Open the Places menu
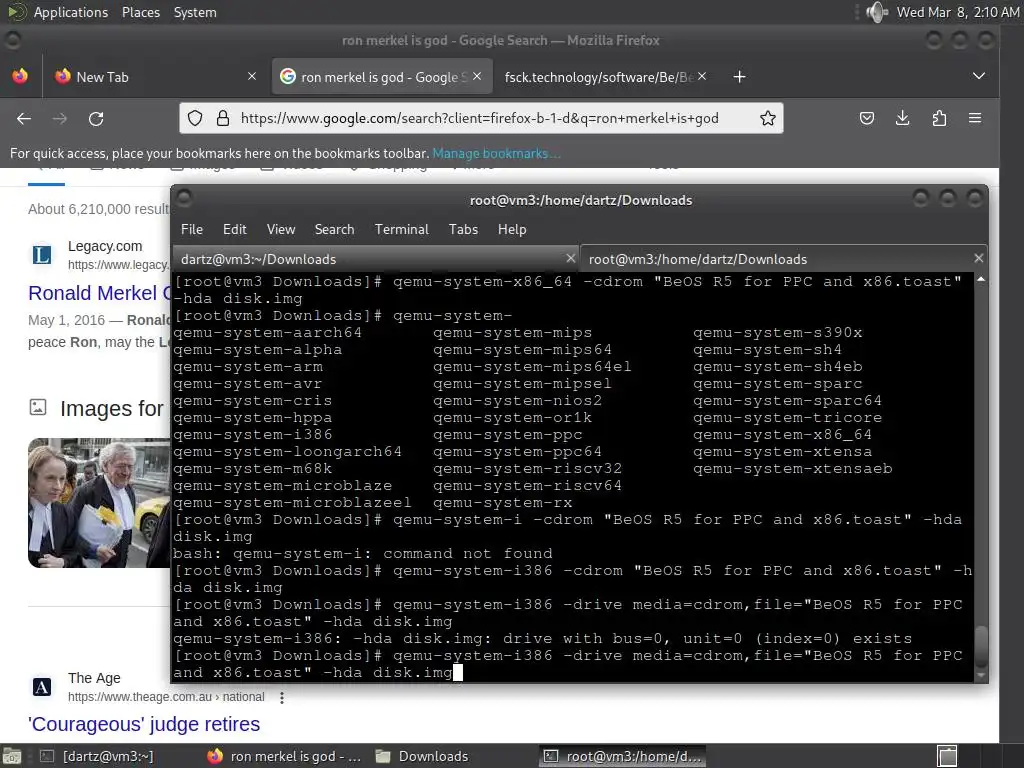 [140, 12]
